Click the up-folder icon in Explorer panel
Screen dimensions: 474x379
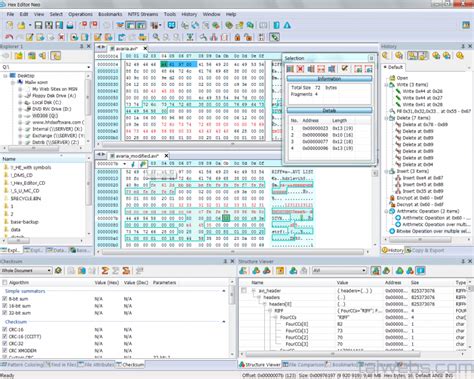[19, 56]
